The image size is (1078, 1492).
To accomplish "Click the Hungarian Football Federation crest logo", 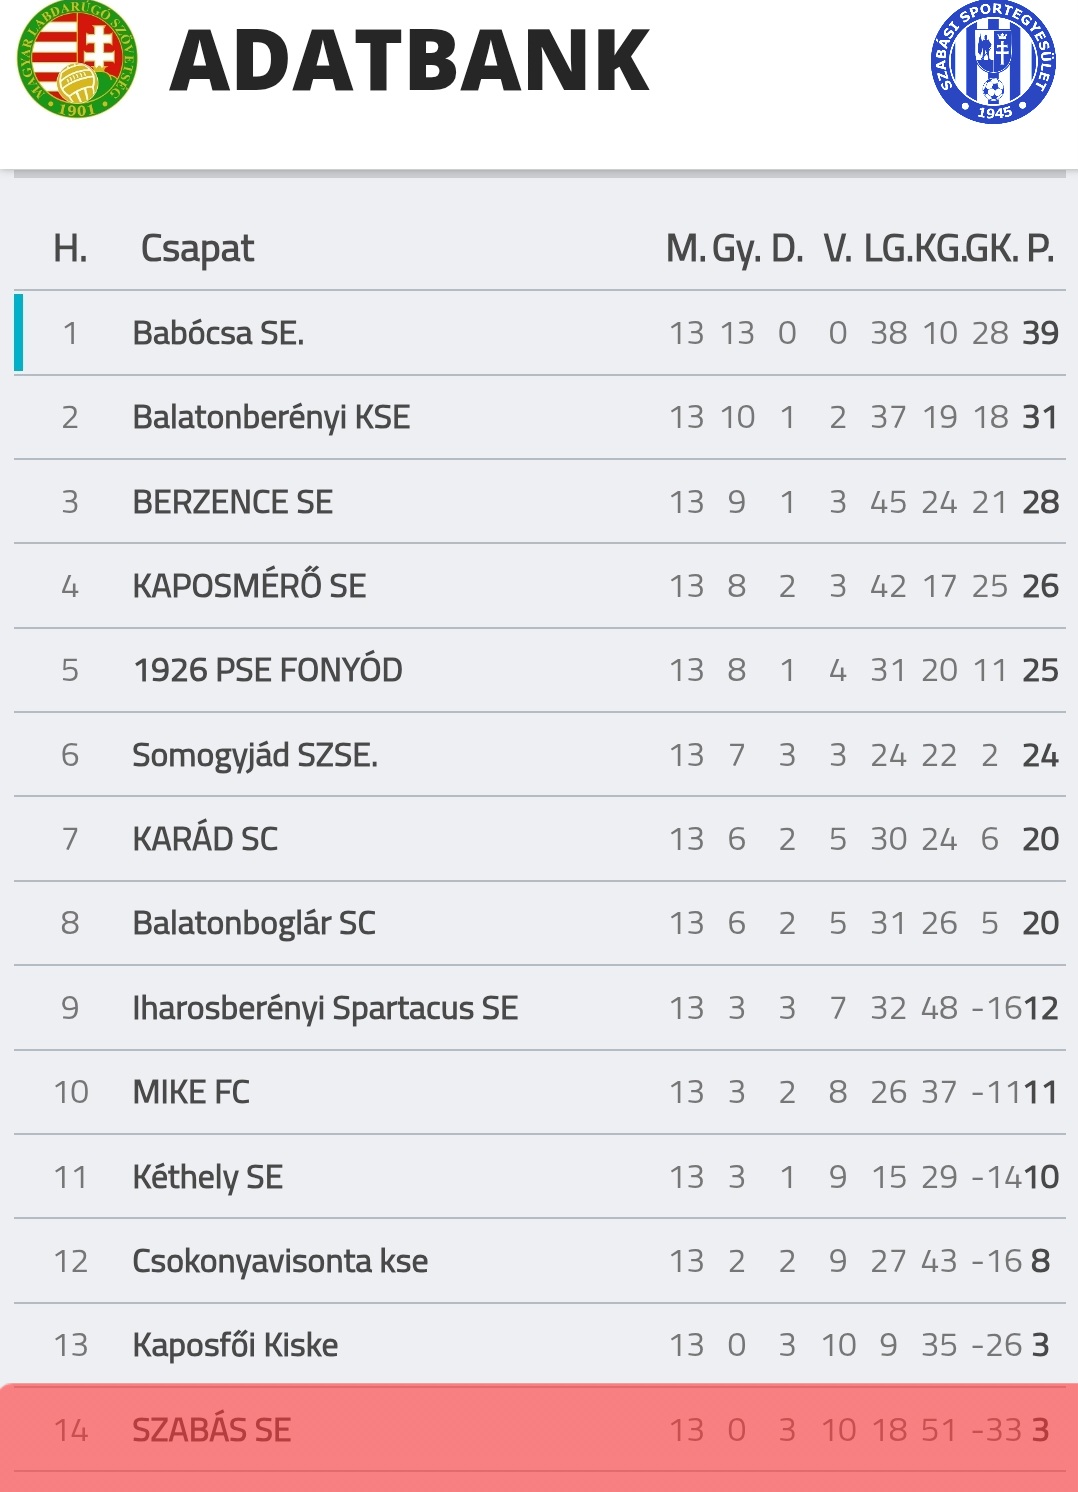I will pos(77,60).
